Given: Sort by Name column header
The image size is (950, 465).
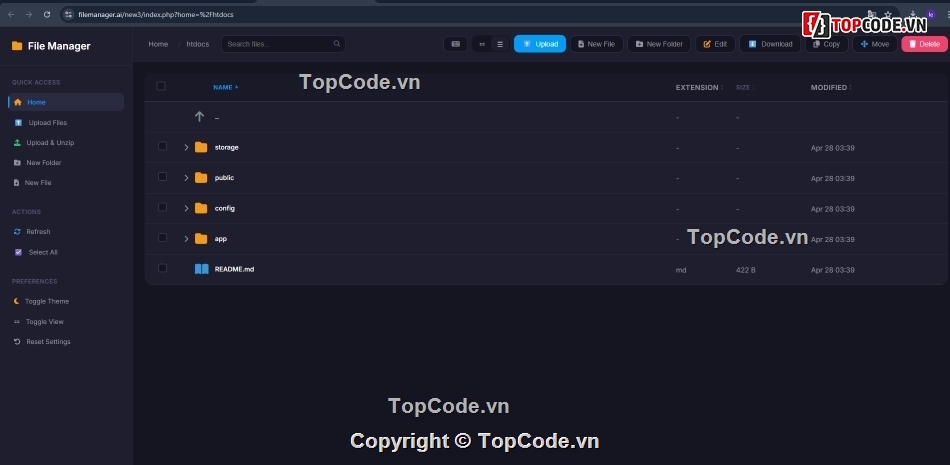Looking at the screenshot, I should pyautogui.click(x=225, y=87).
